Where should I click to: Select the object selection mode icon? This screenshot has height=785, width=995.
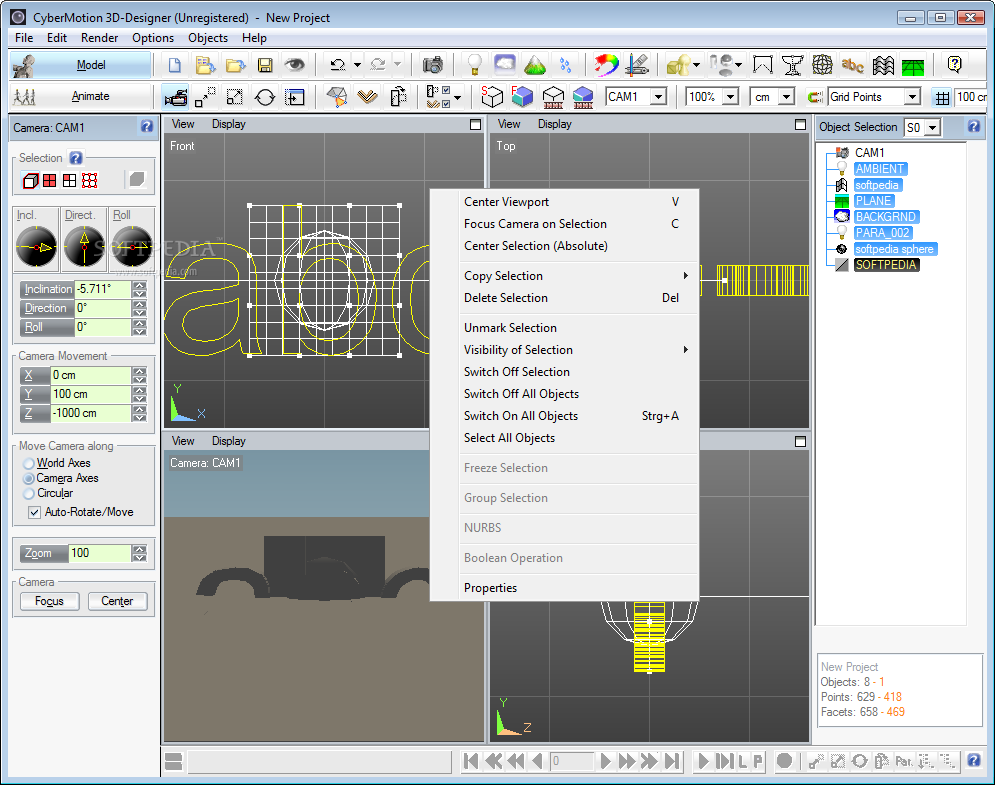point(30,180)
